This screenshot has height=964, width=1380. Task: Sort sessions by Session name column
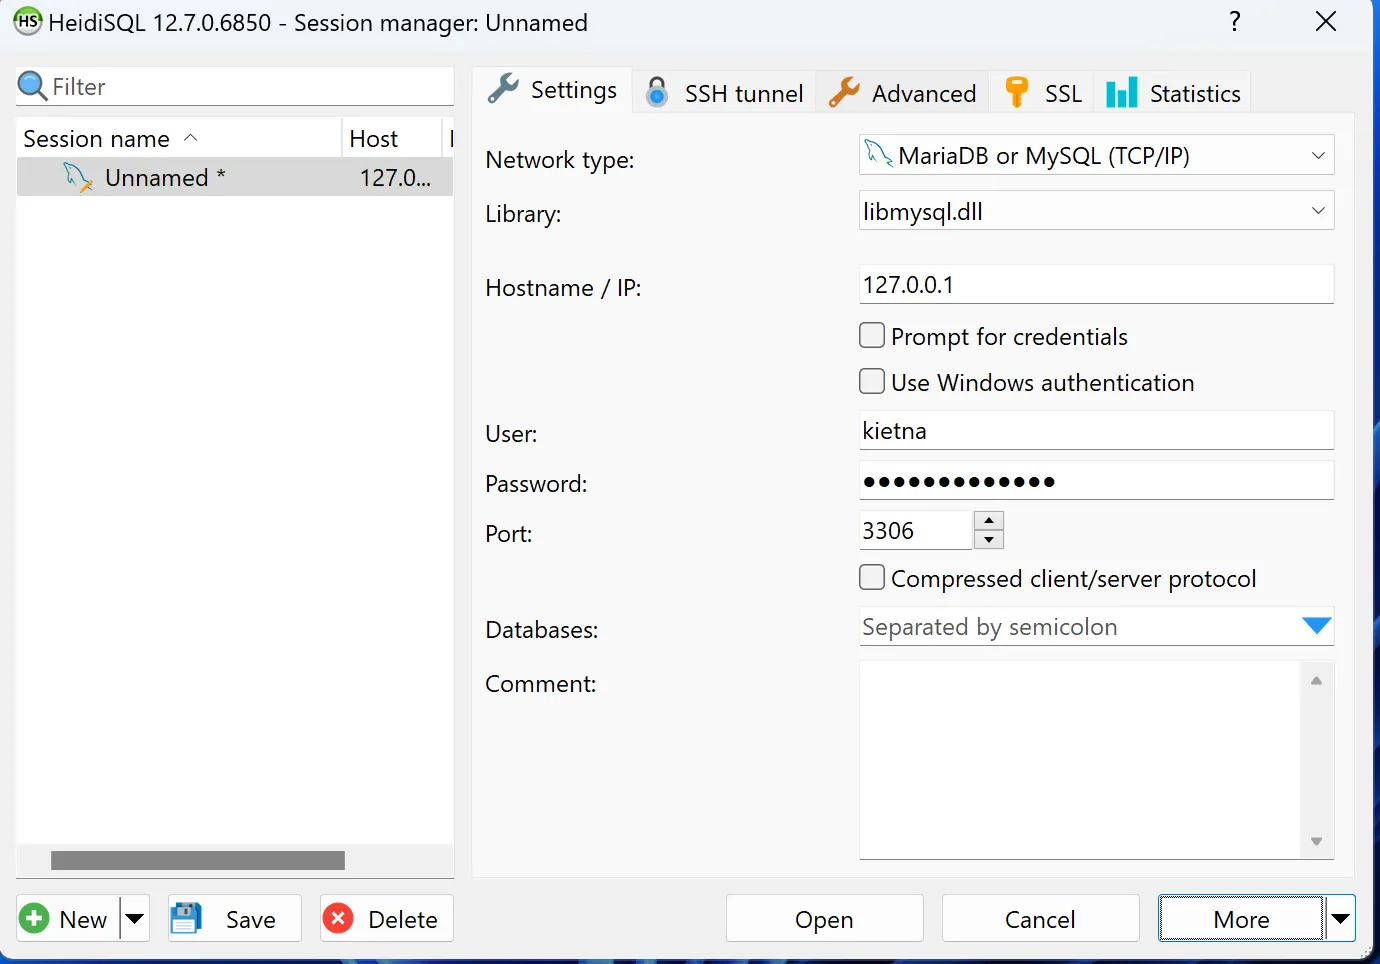(x=179, y=138)
